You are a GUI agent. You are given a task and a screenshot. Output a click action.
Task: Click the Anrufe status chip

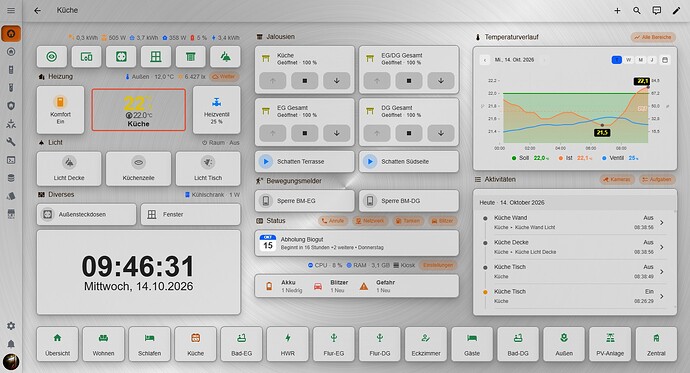333,221
